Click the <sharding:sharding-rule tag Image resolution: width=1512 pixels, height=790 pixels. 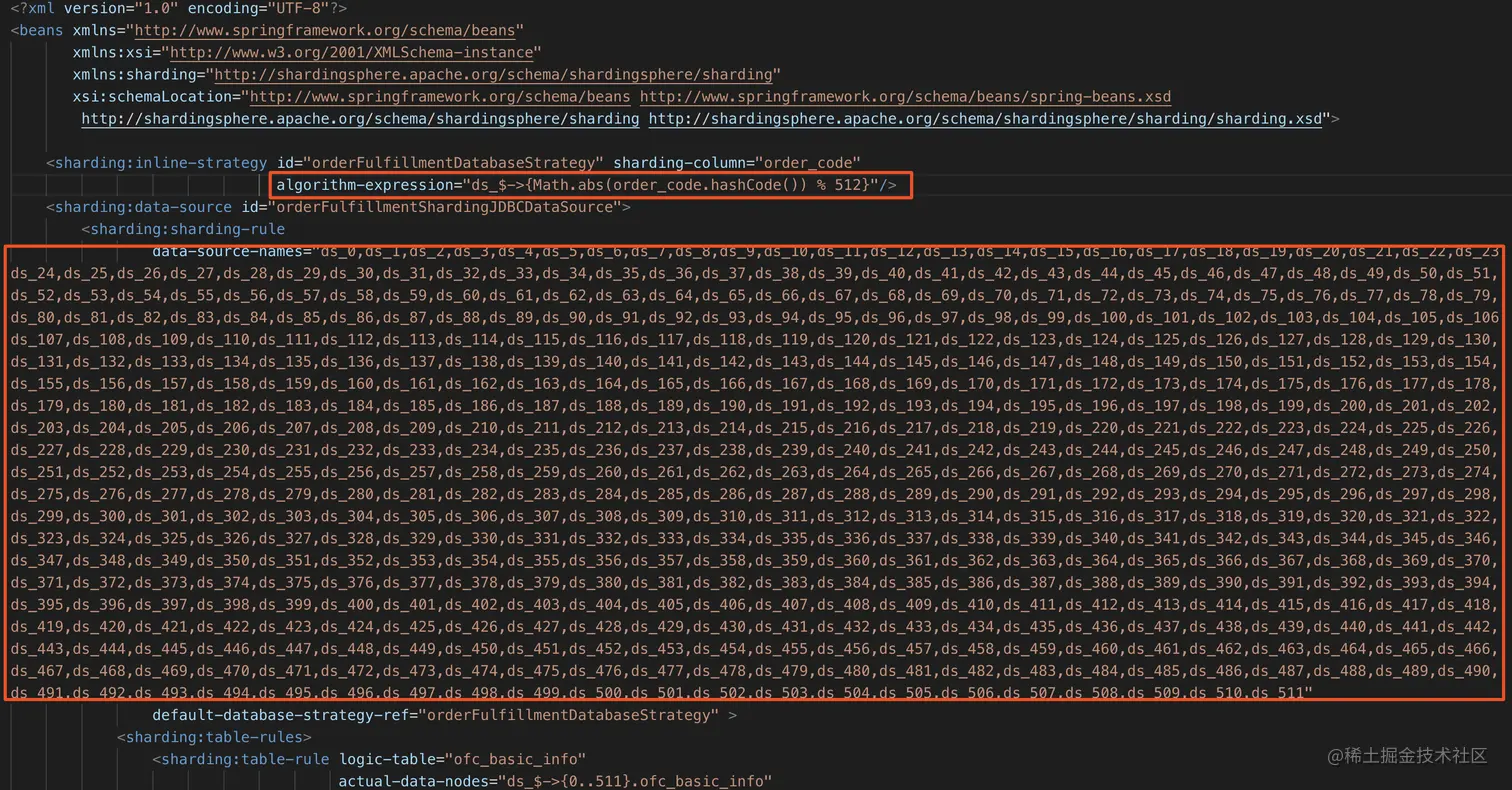point(183,229)
